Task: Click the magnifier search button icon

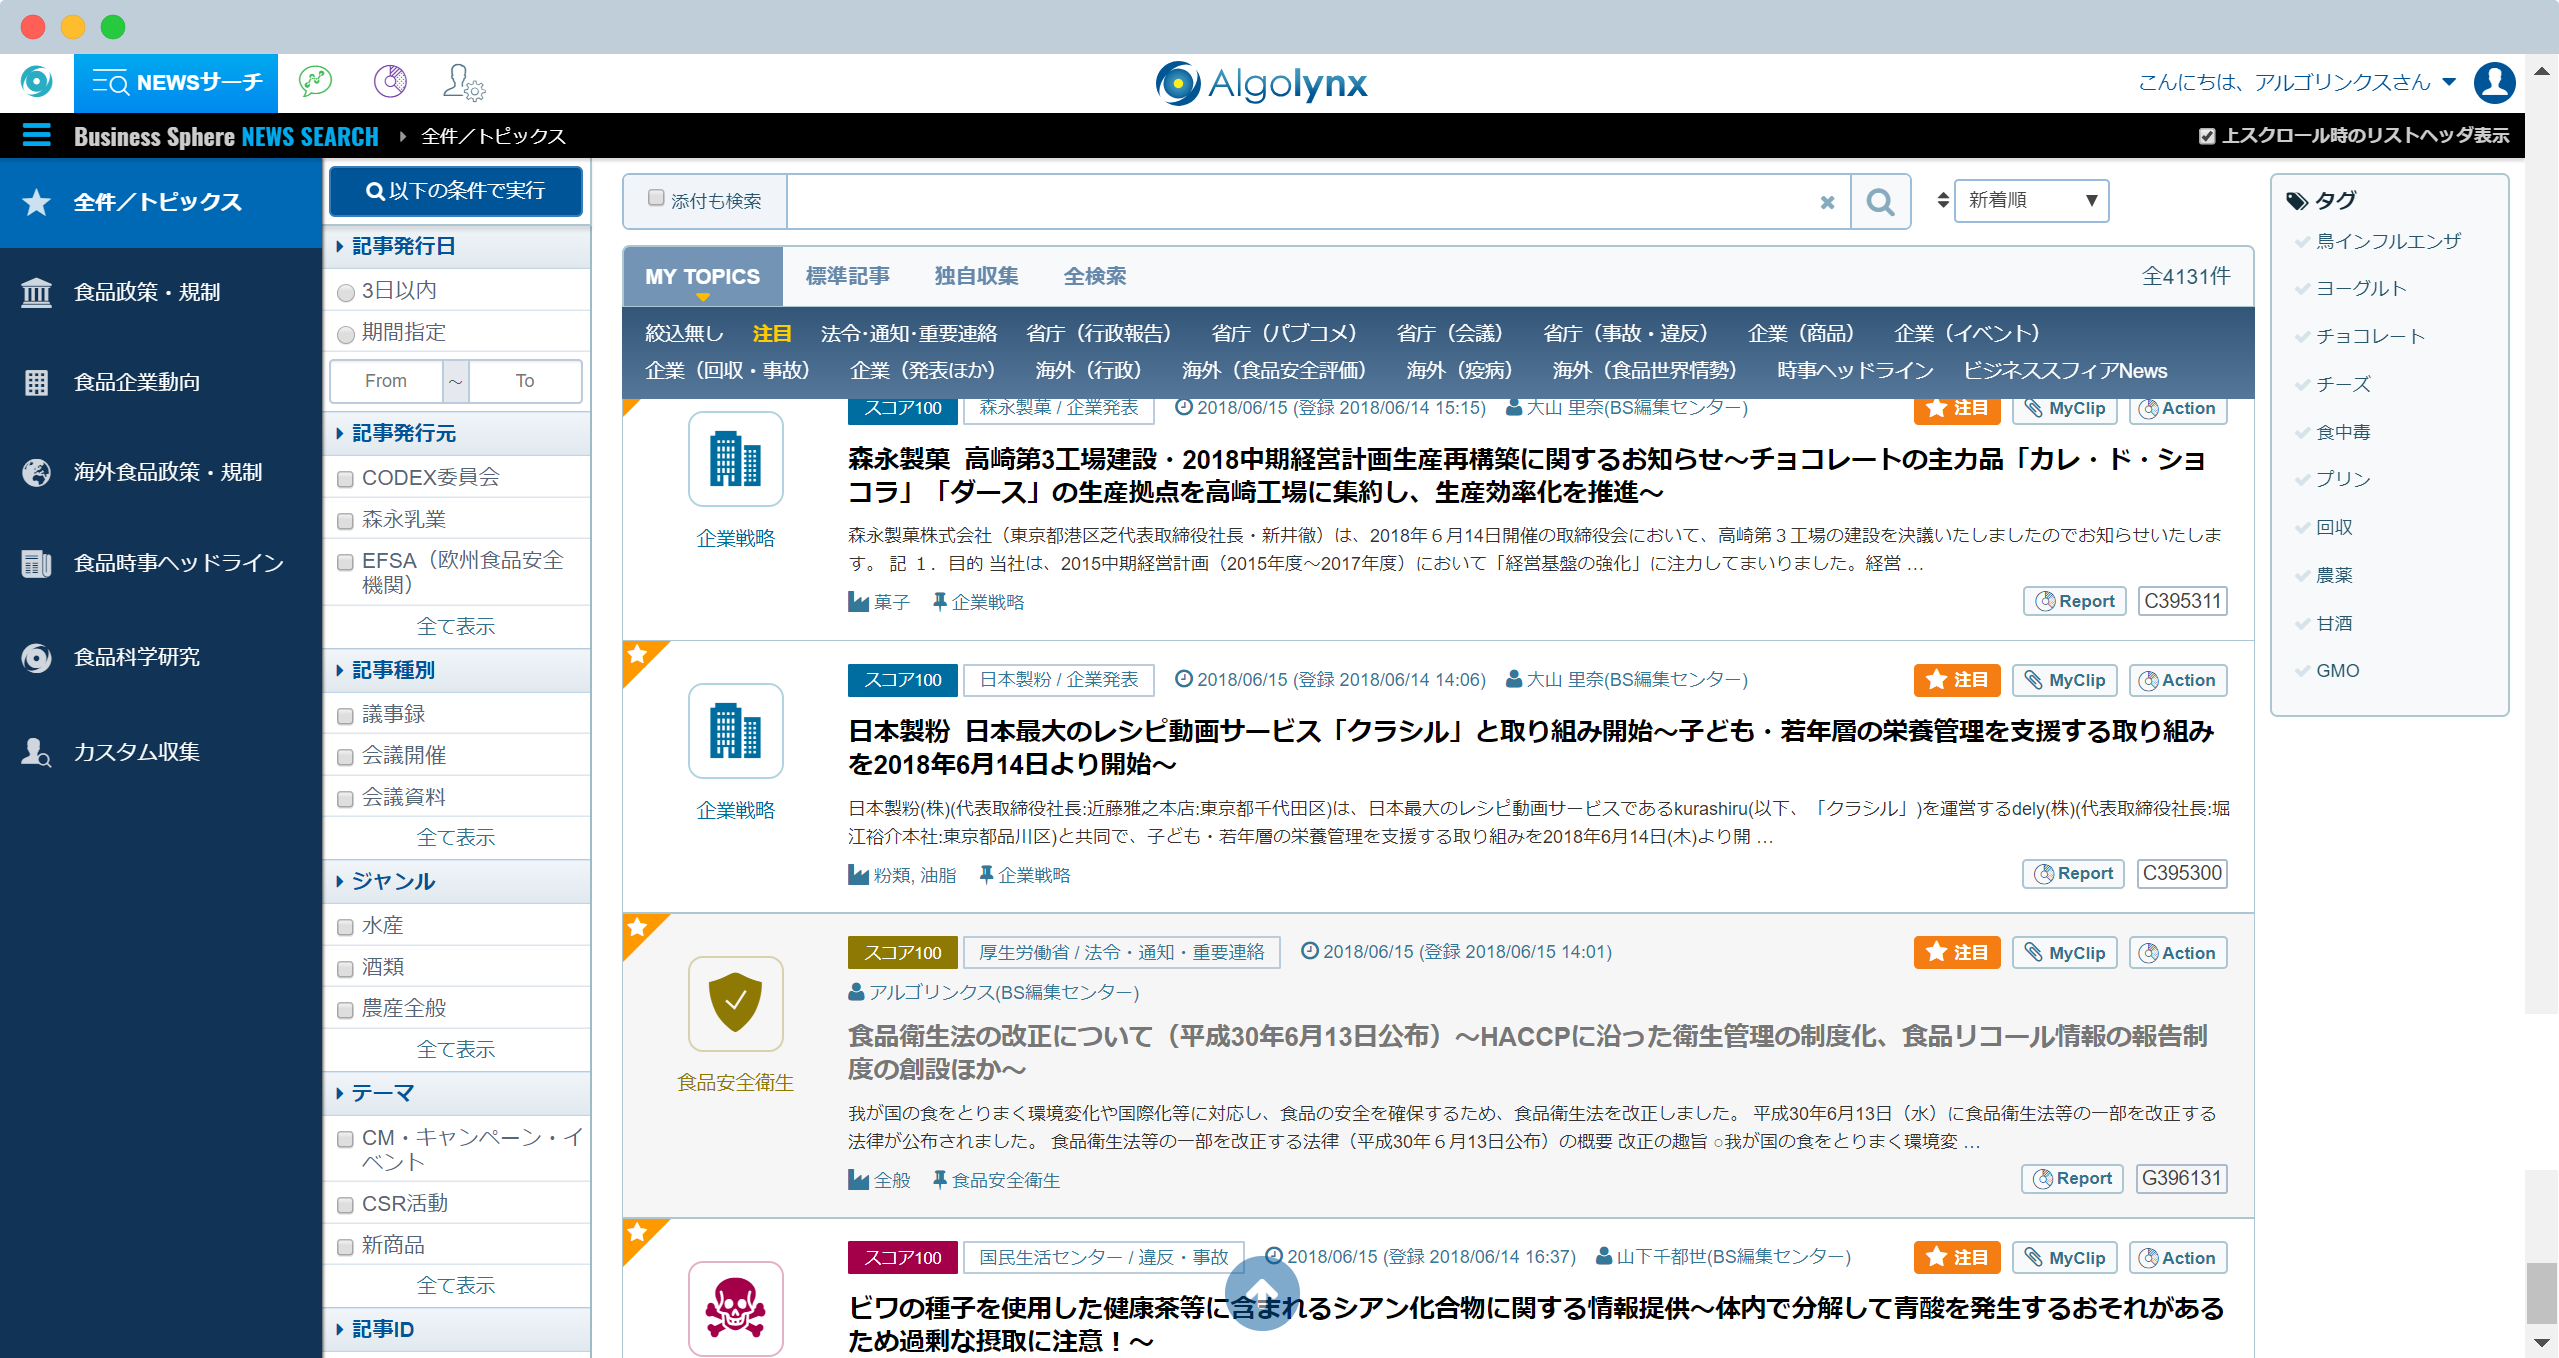Action: click(1880, 201)
